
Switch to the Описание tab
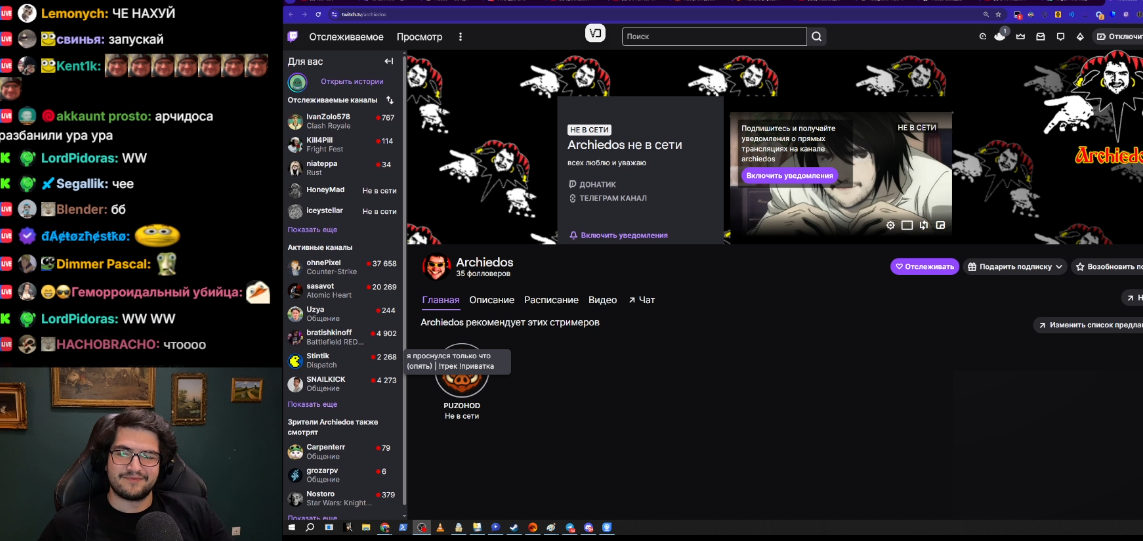coord(491,300)
